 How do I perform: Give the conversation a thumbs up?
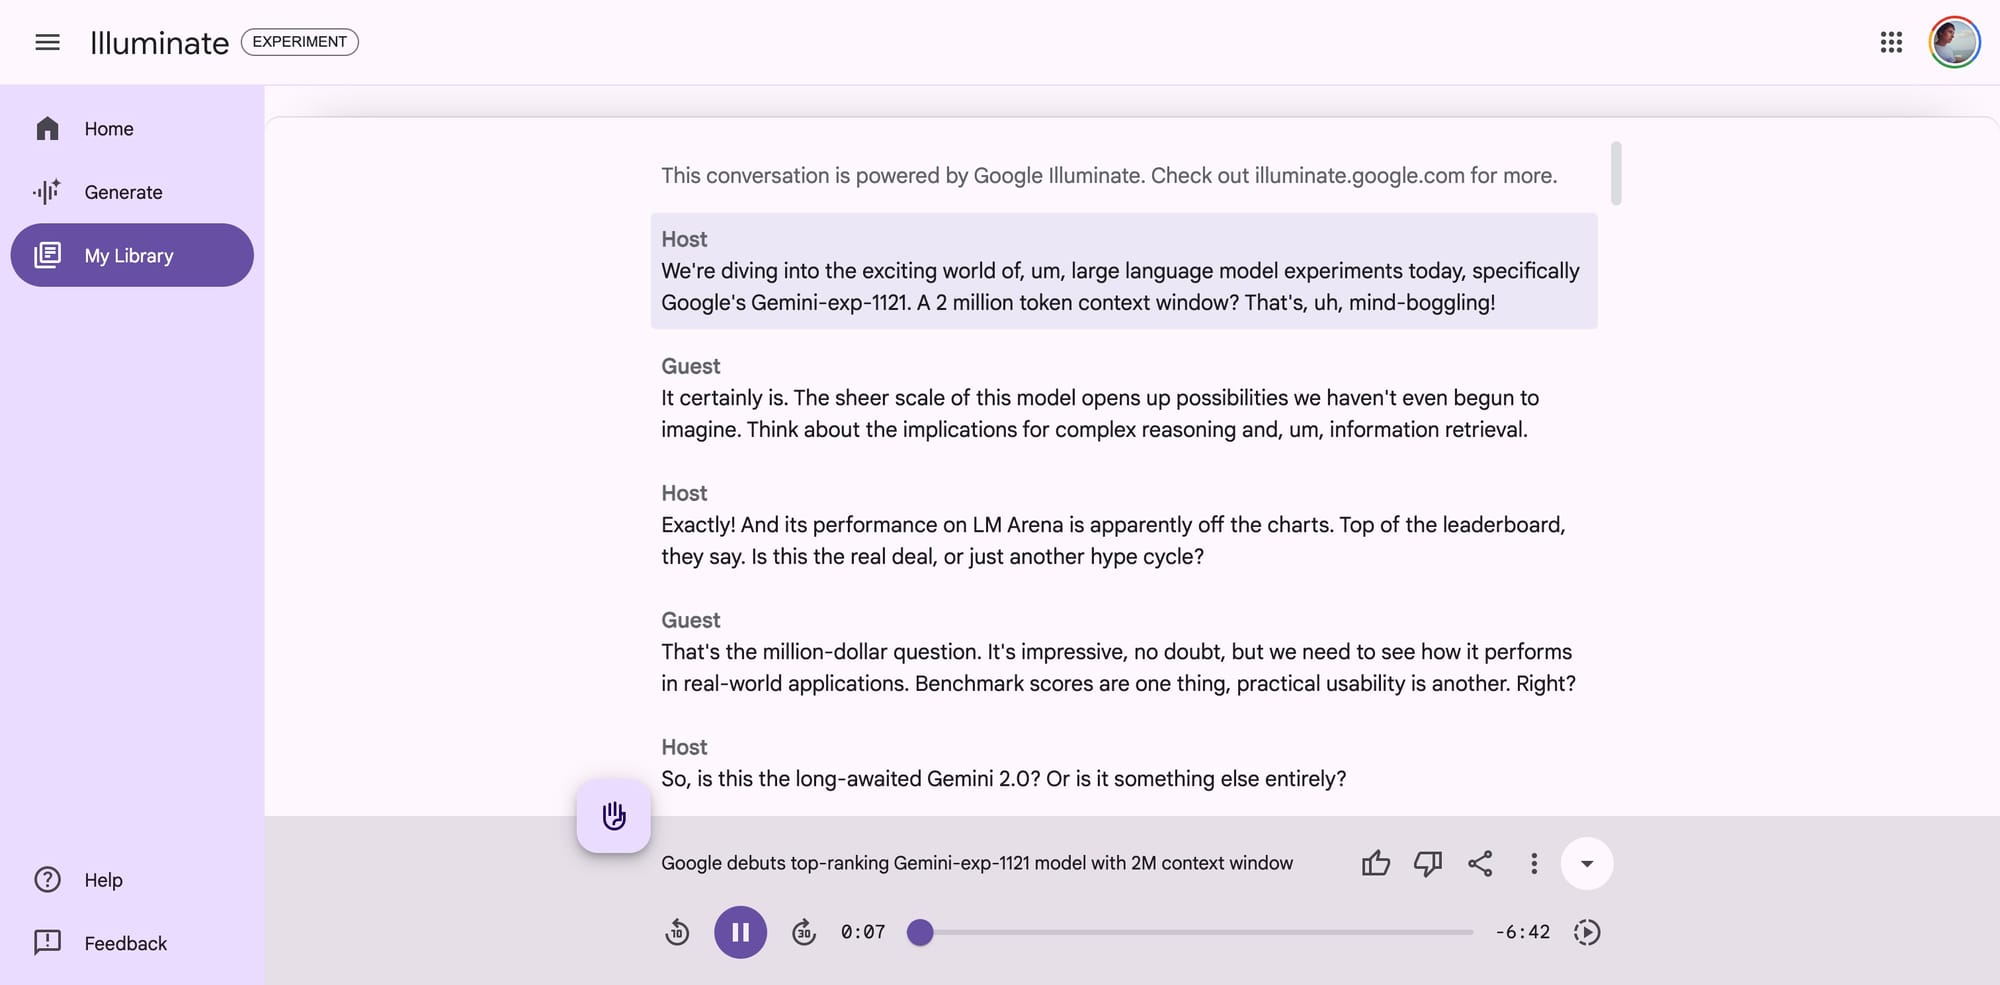click(x=1375, y=863)
